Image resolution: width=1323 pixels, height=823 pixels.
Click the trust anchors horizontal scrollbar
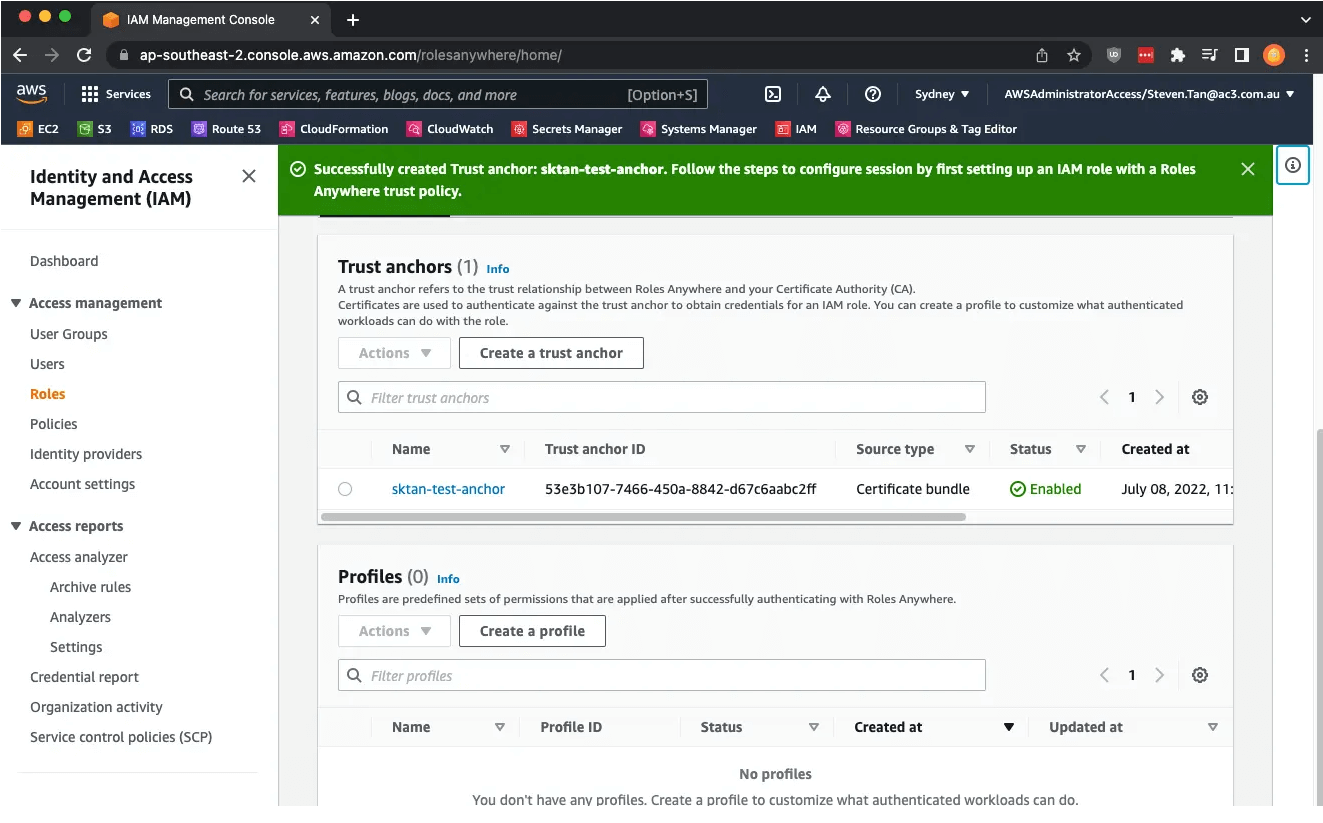tap(643, 517)
